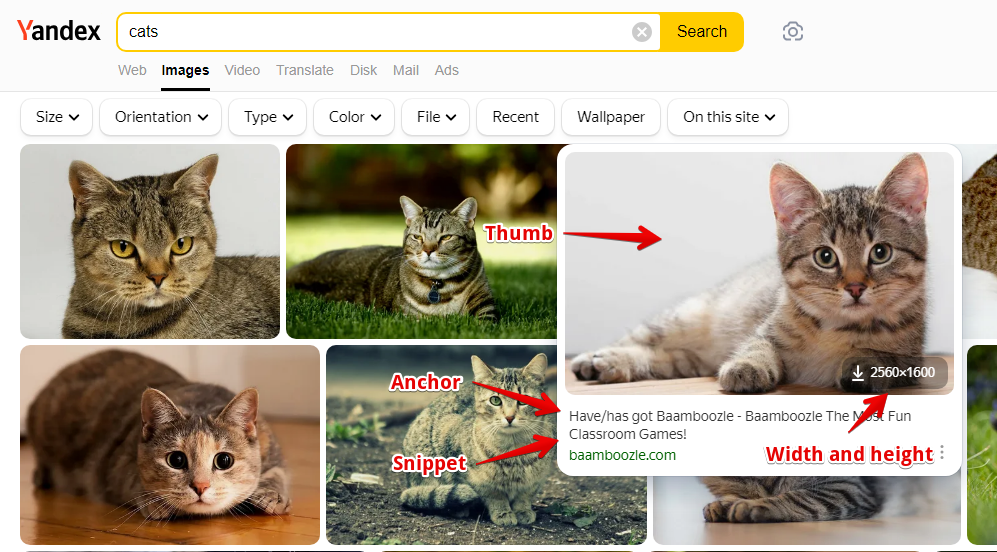
Task: Switch to the Video tab
Action: coord(242,70)
